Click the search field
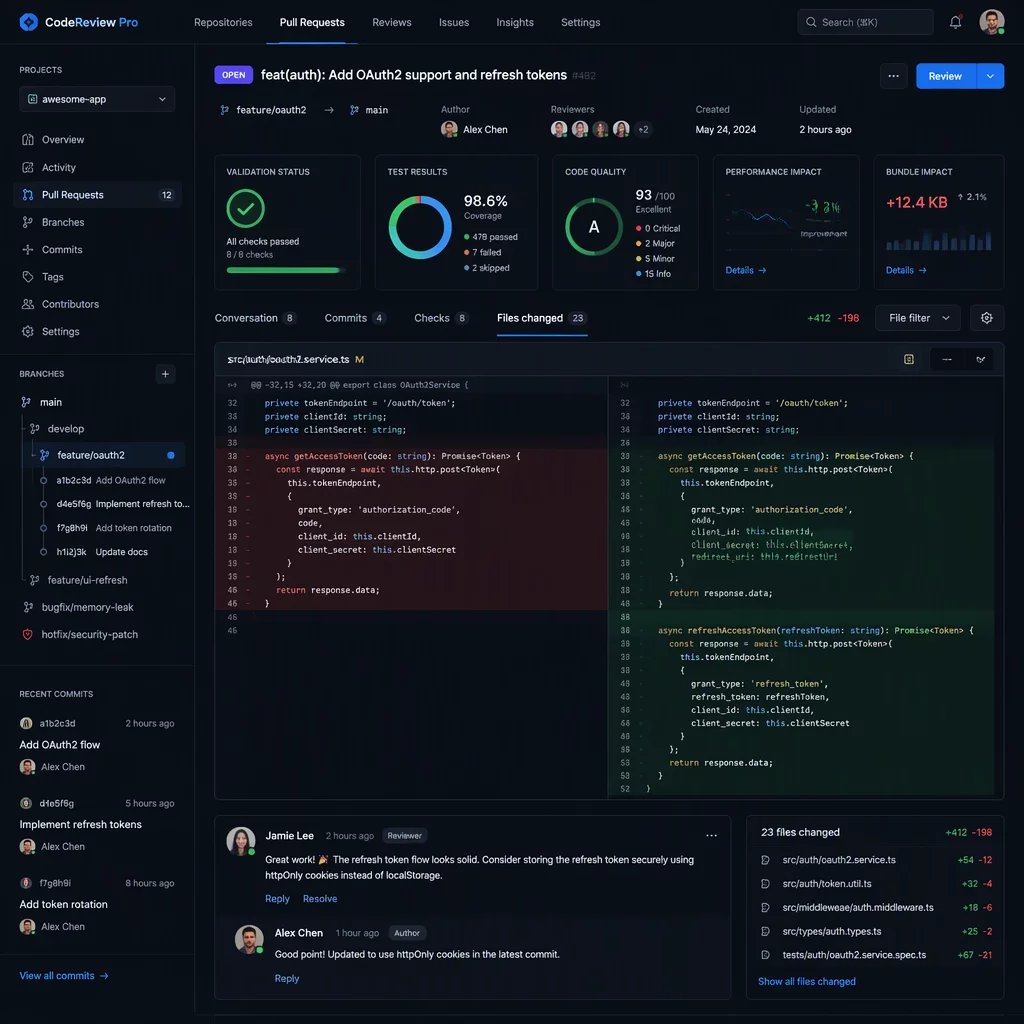Image resolution: width=1024 pixels, height=1024 pixels. 865,22
